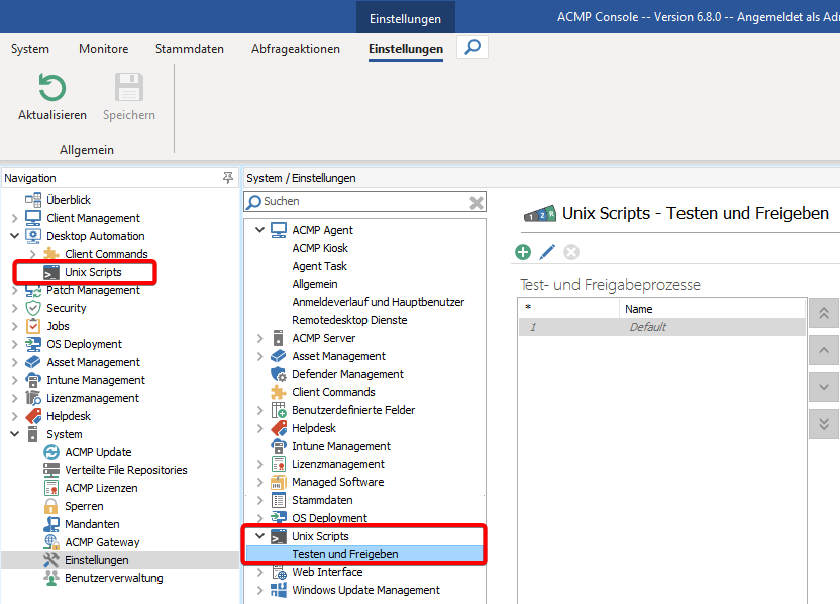Switch to the Monitore menu tab
The image size is (840, 604).
point(103,48)
